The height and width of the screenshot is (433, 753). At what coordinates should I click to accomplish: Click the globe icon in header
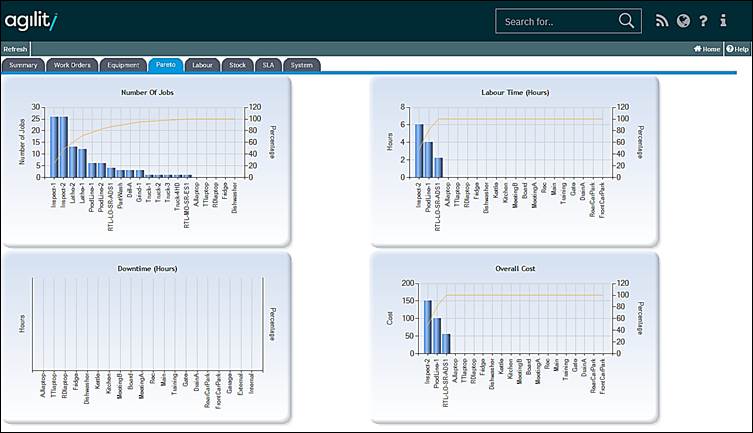click(683, 21)
